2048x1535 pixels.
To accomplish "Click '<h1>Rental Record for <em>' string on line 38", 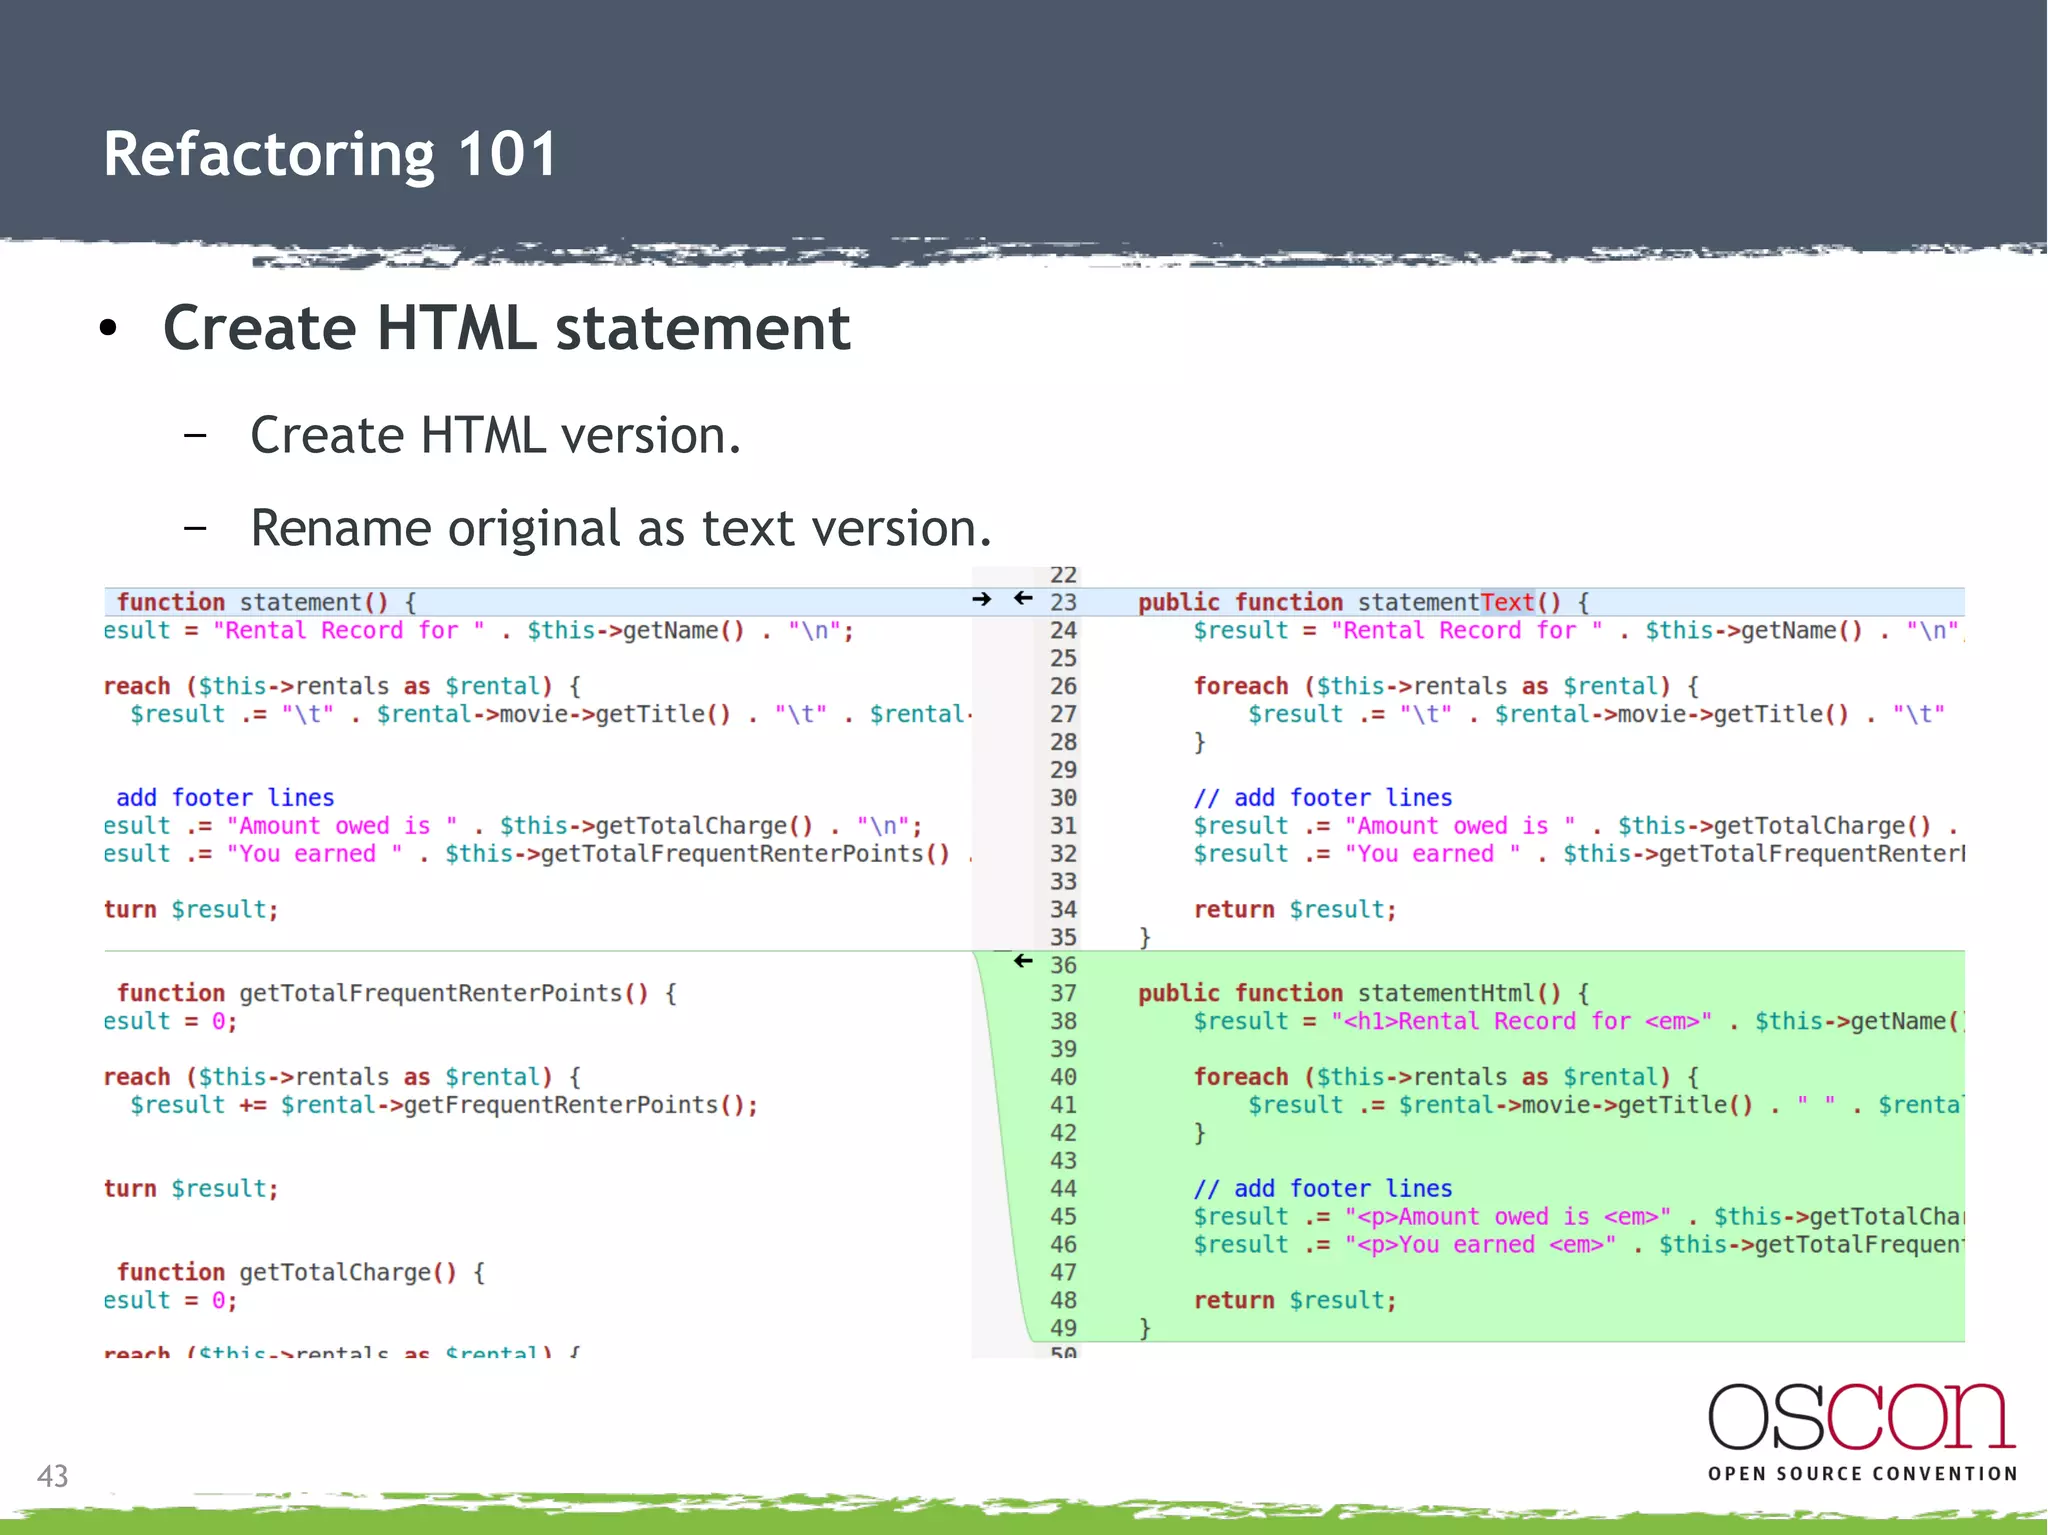I will tap(1521, 1021).
